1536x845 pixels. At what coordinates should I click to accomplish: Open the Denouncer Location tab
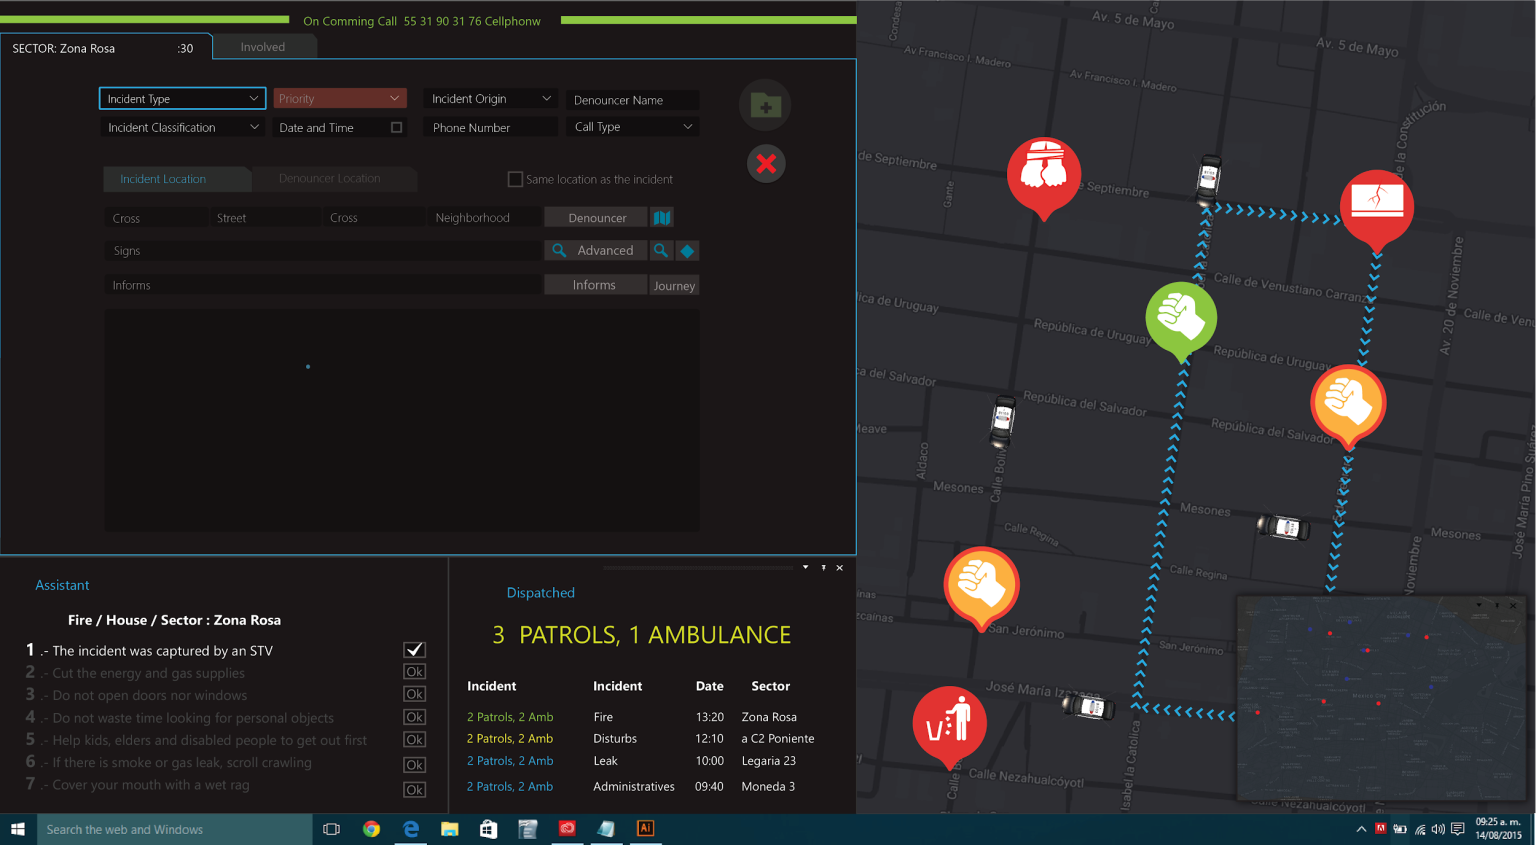330,179
